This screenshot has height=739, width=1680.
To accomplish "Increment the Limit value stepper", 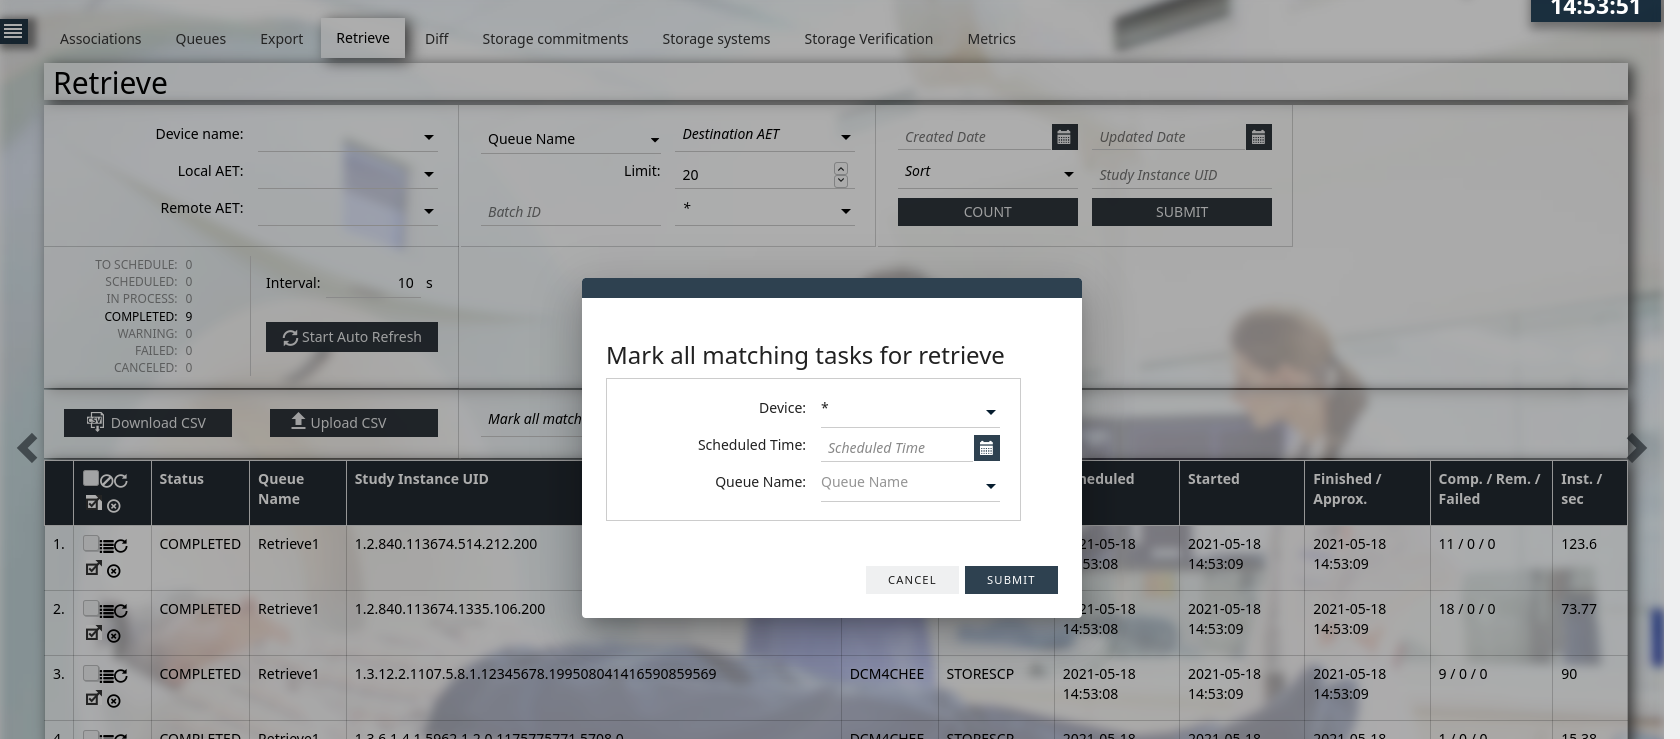I will click(840, 168).
